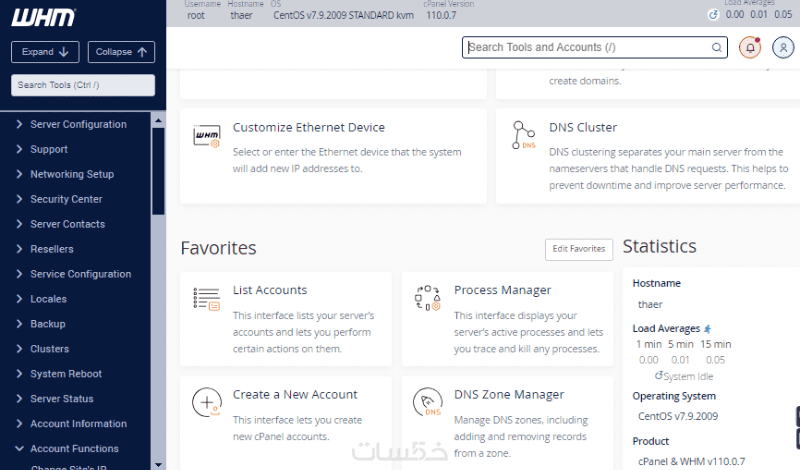Viewport: 800px width, 470px height.
Task: Click the Load Averages pin icon in Statistics
Action: (708, 329)
